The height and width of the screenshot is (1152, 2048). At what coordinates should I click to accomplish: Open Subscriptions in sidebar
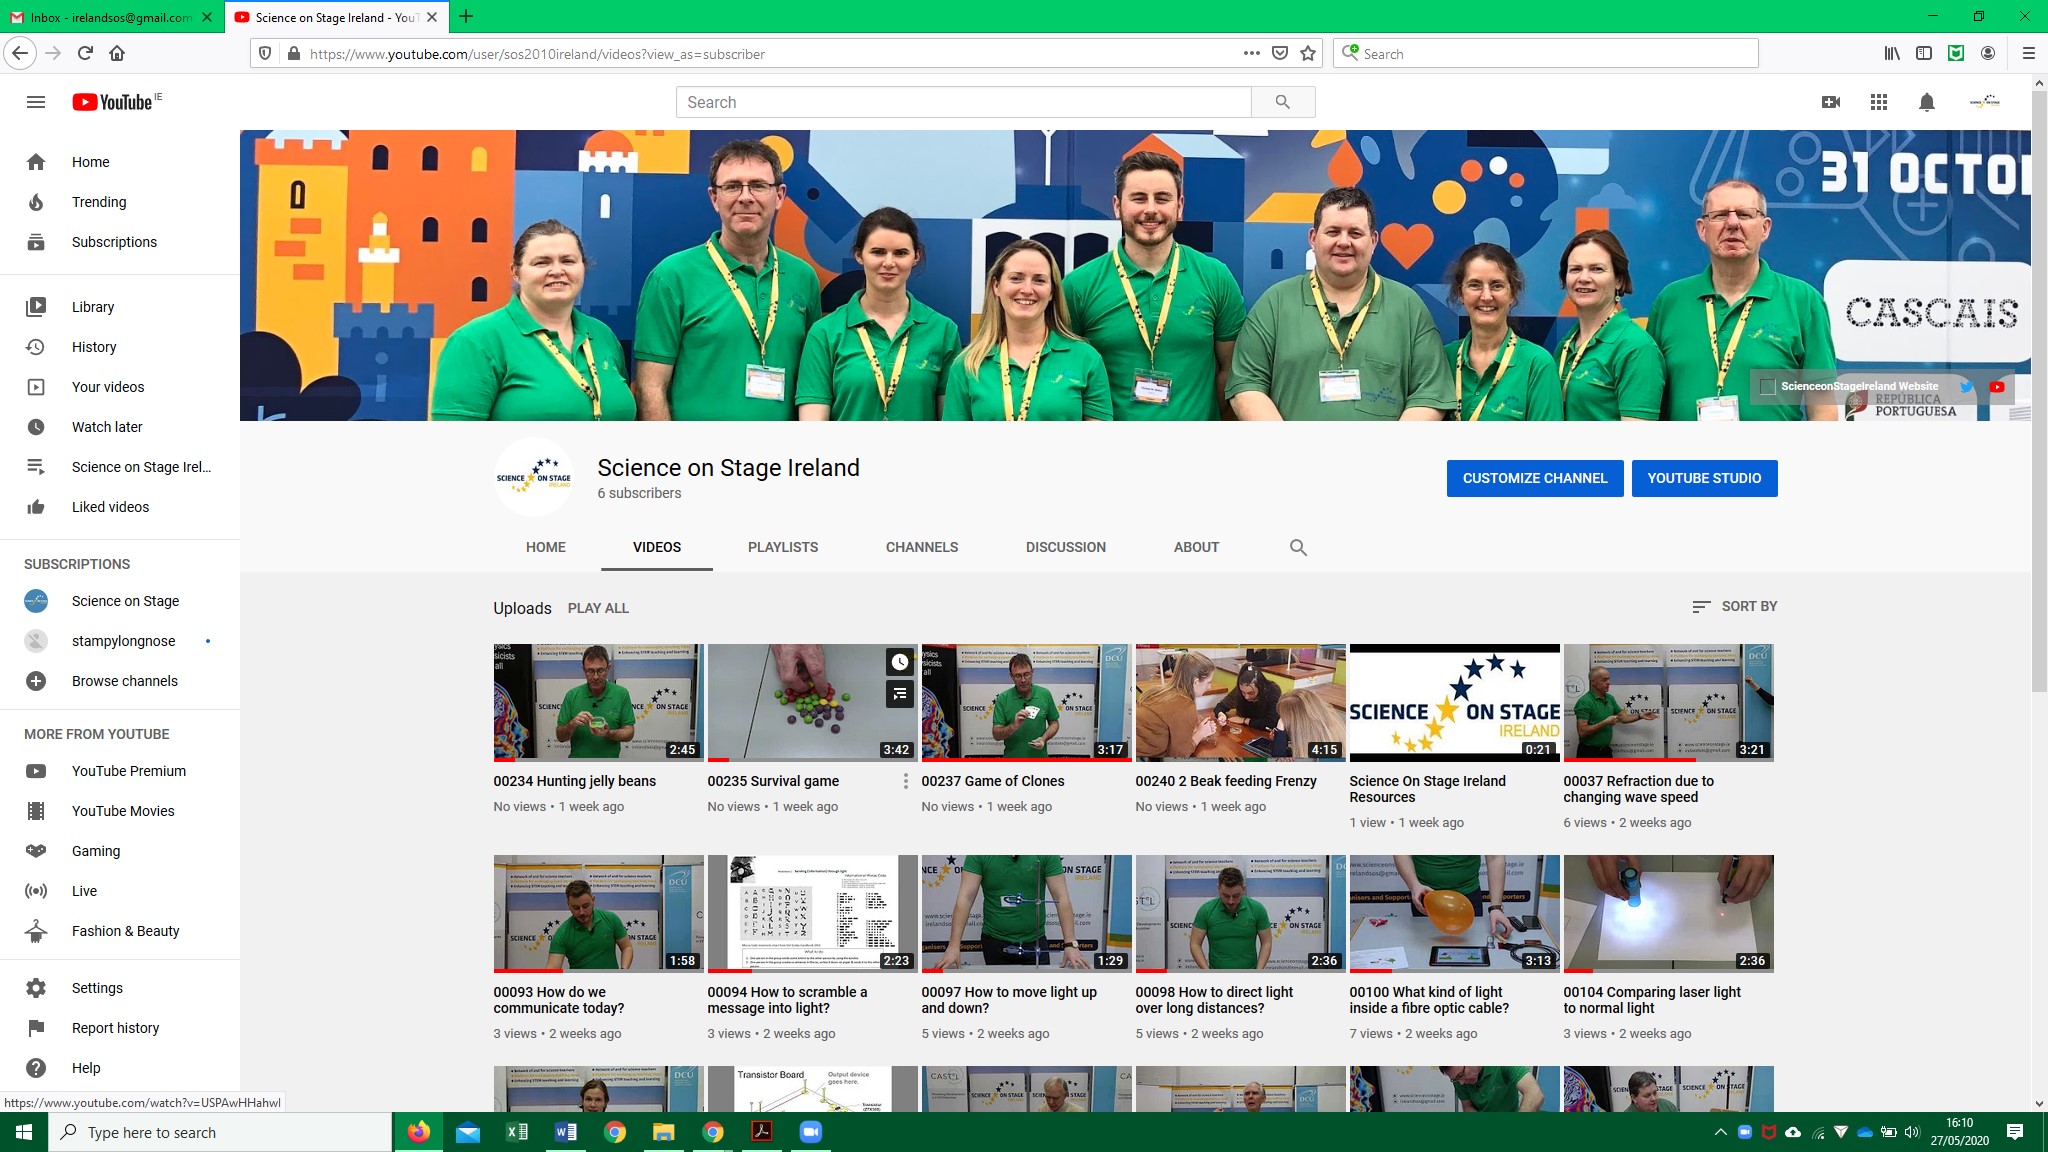tap(120, 242)
